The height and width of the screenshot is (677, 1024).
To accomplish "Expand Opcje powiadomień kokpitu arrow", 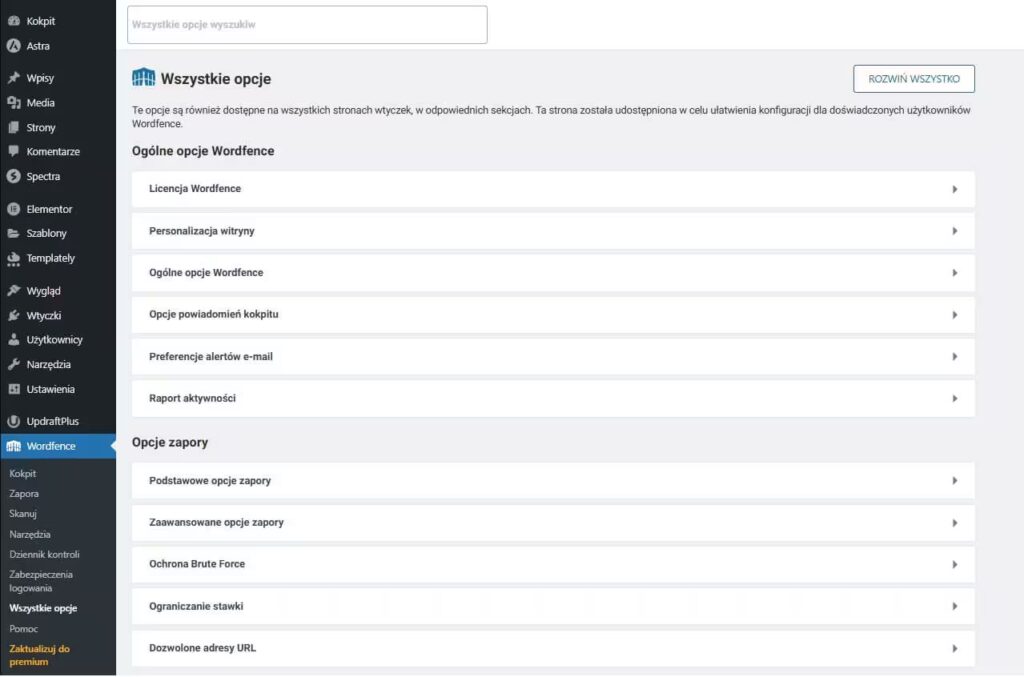I will click(x=955, y=315).
